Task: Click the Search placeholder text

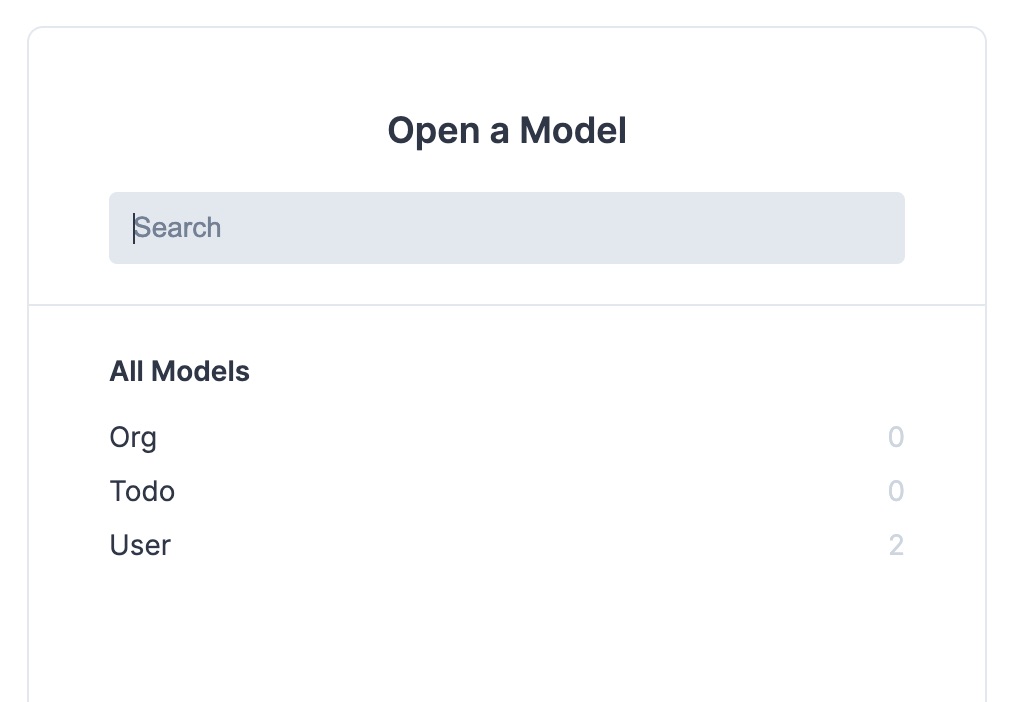Action: (178, 228)
